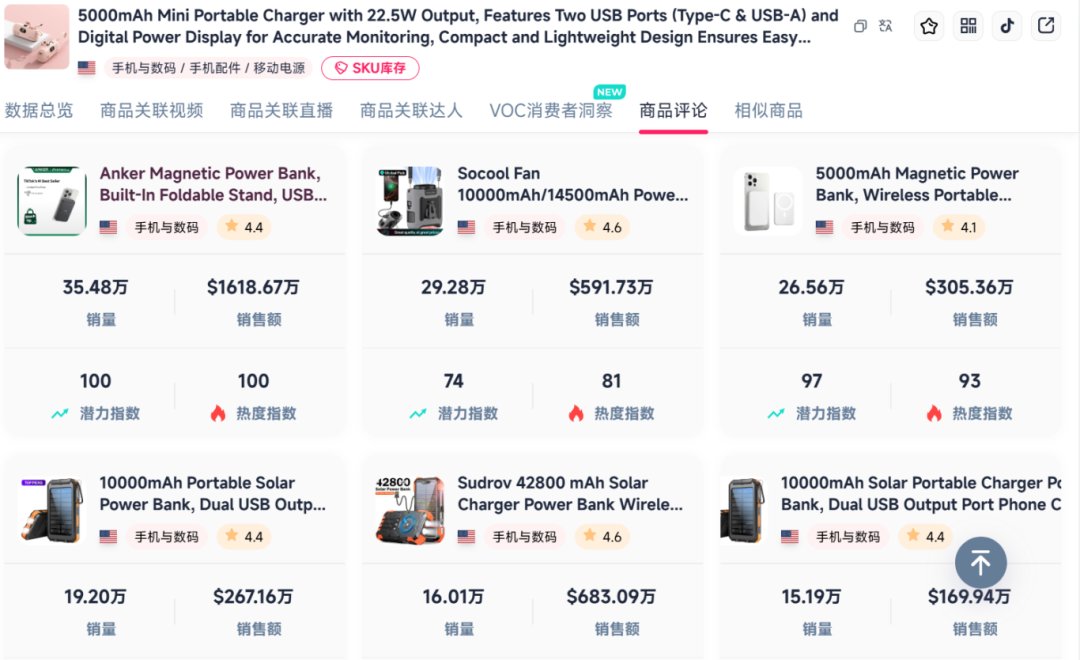This screenshot has width=1080, height=660.
Task: Toggle the star favorite icon in the header
Action: click(928, 25)
